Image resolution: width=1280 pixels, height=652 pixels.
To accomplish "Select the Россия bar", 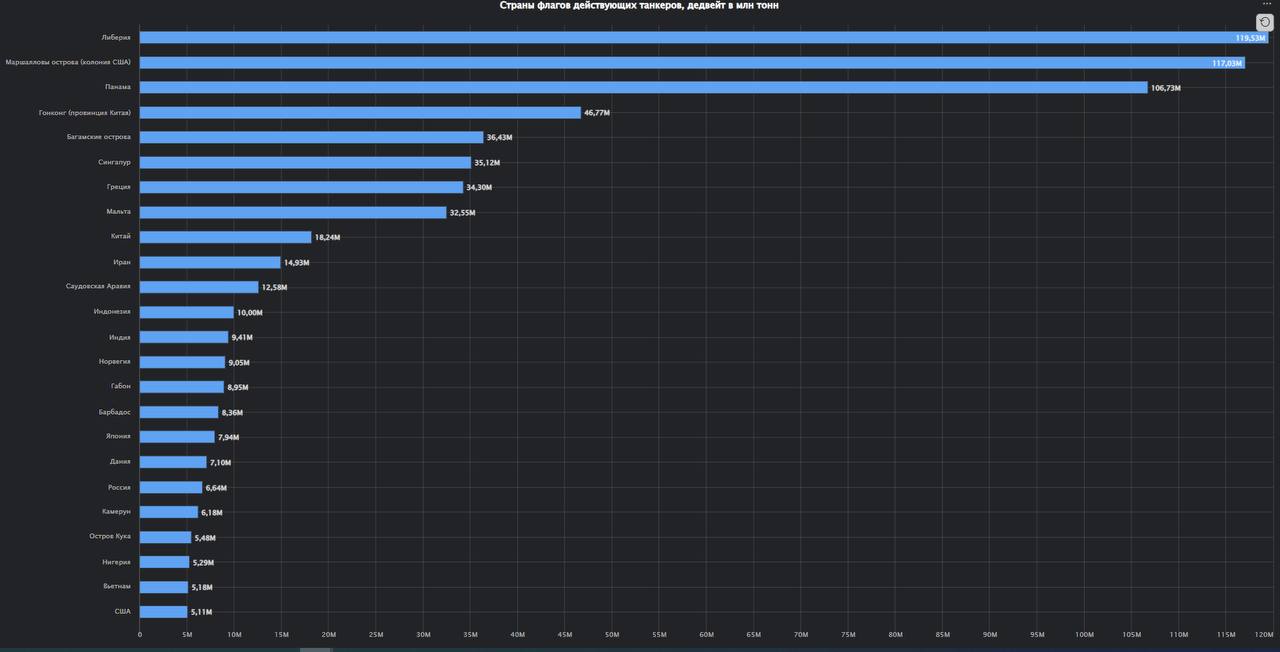I will tap(170, 487).
